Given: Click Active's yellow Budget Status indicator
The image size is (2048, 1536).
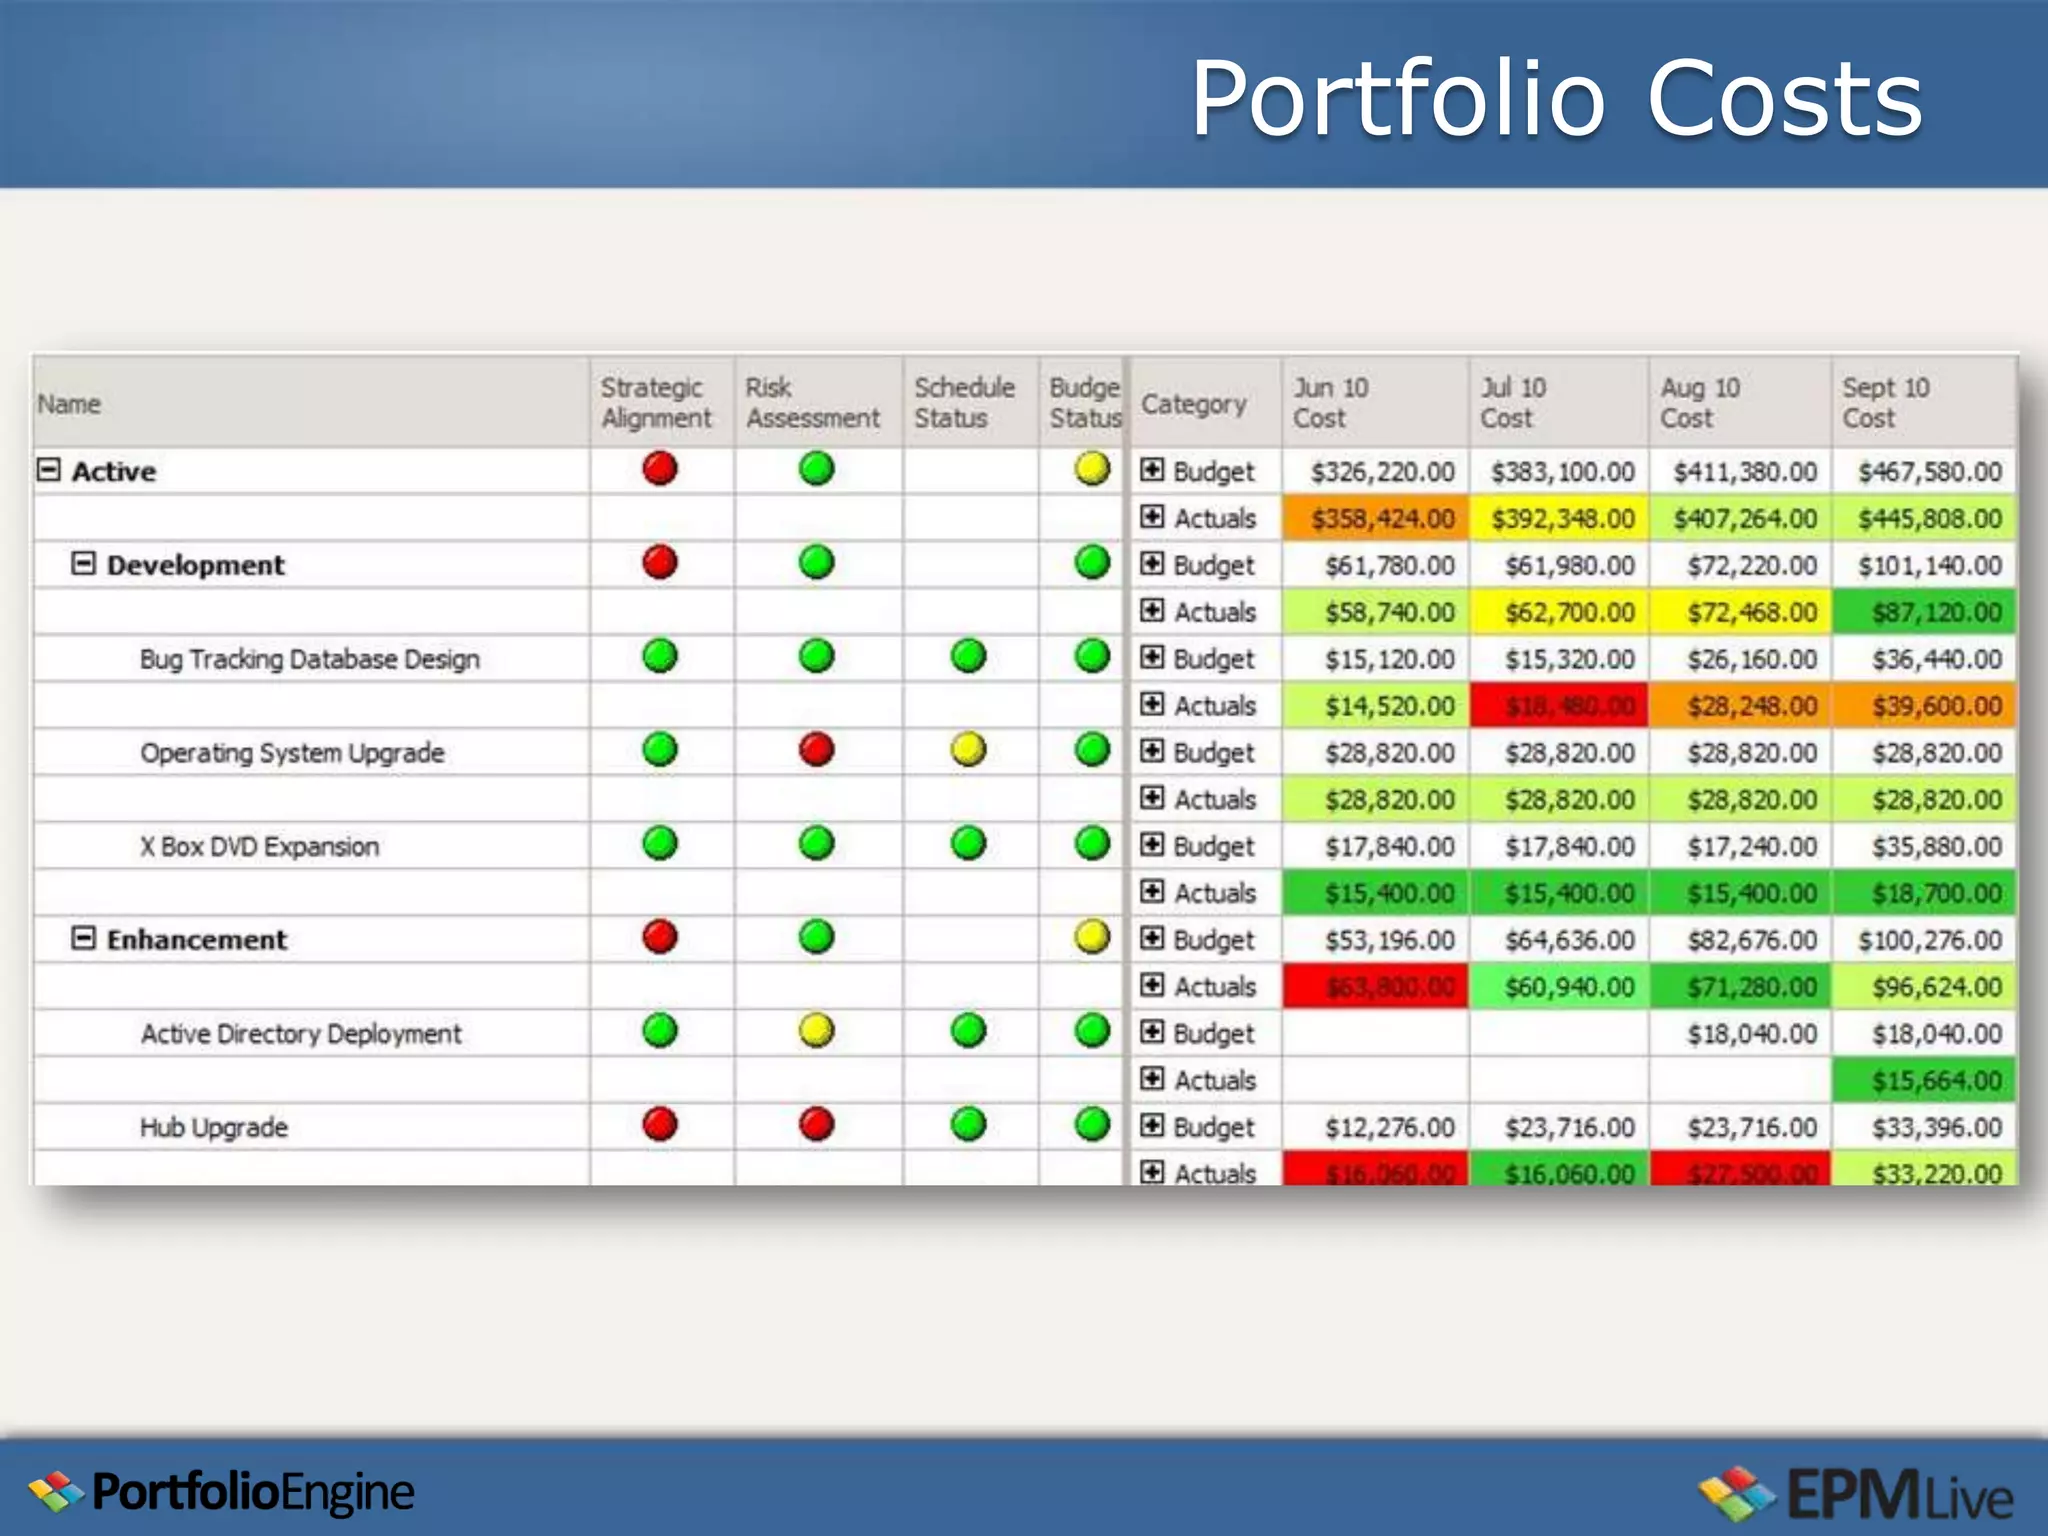Looking at the screenshot, I should tap(1092, 468).
